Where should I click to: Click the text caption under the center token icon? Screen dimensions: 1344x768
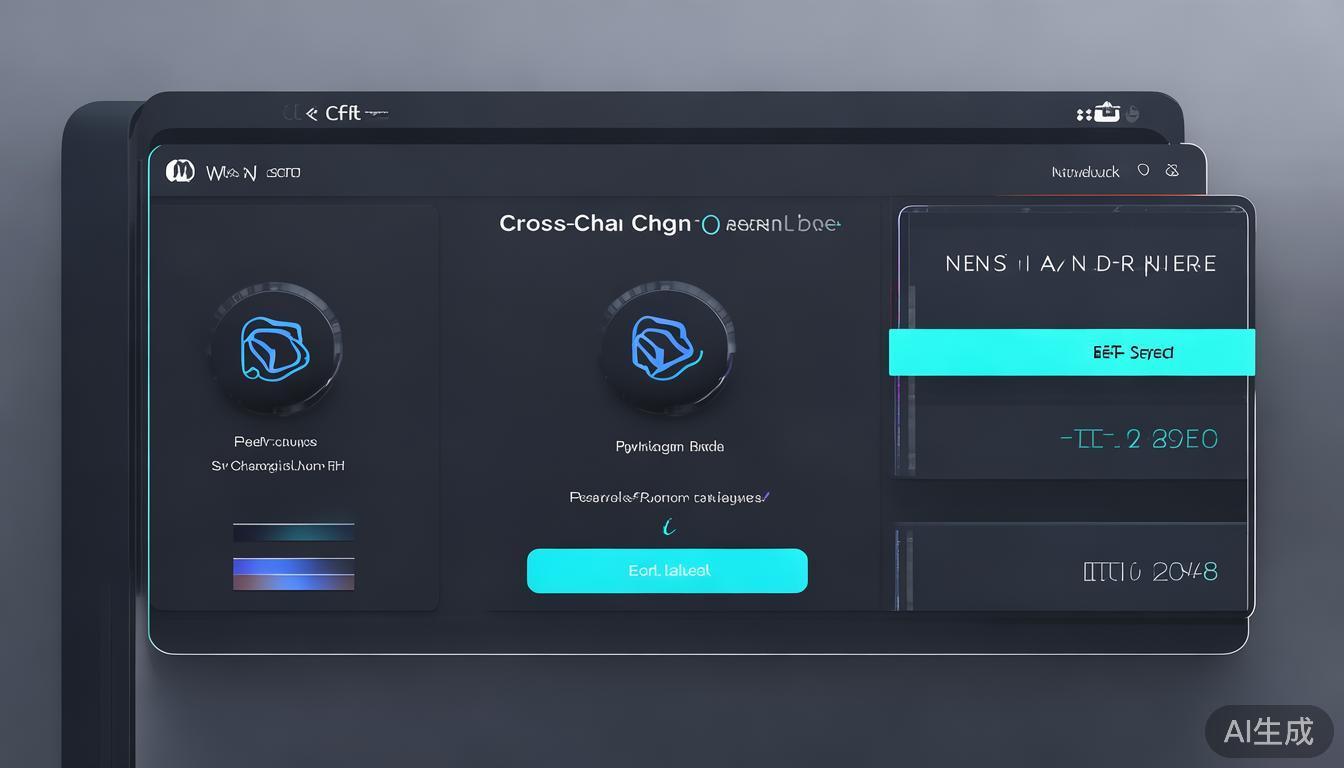point(669,447)
